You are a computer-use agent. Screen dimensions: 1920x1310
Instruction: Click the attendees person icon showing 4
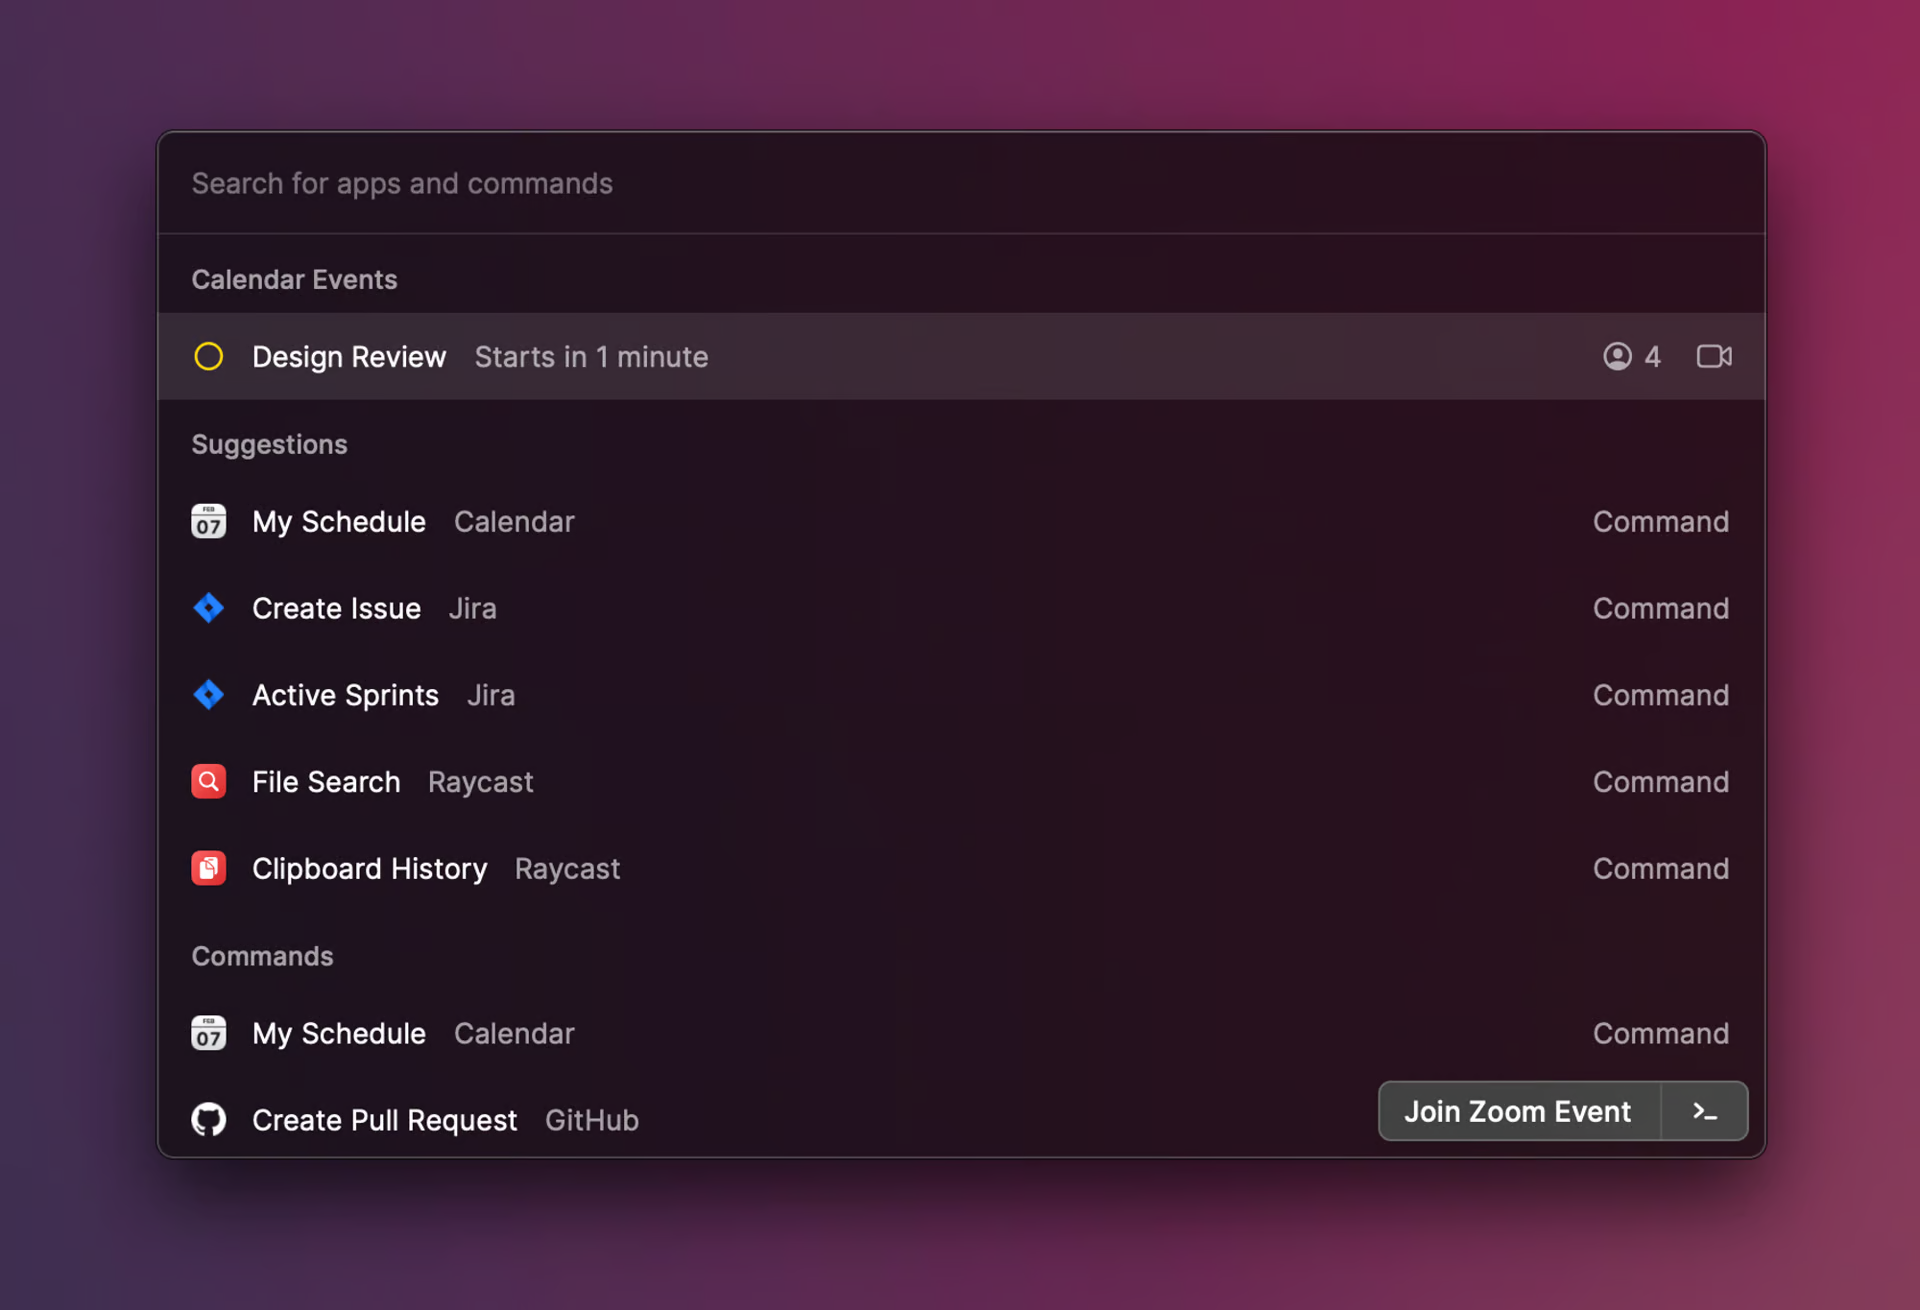pyautogui.click(x=1617, y=357)
